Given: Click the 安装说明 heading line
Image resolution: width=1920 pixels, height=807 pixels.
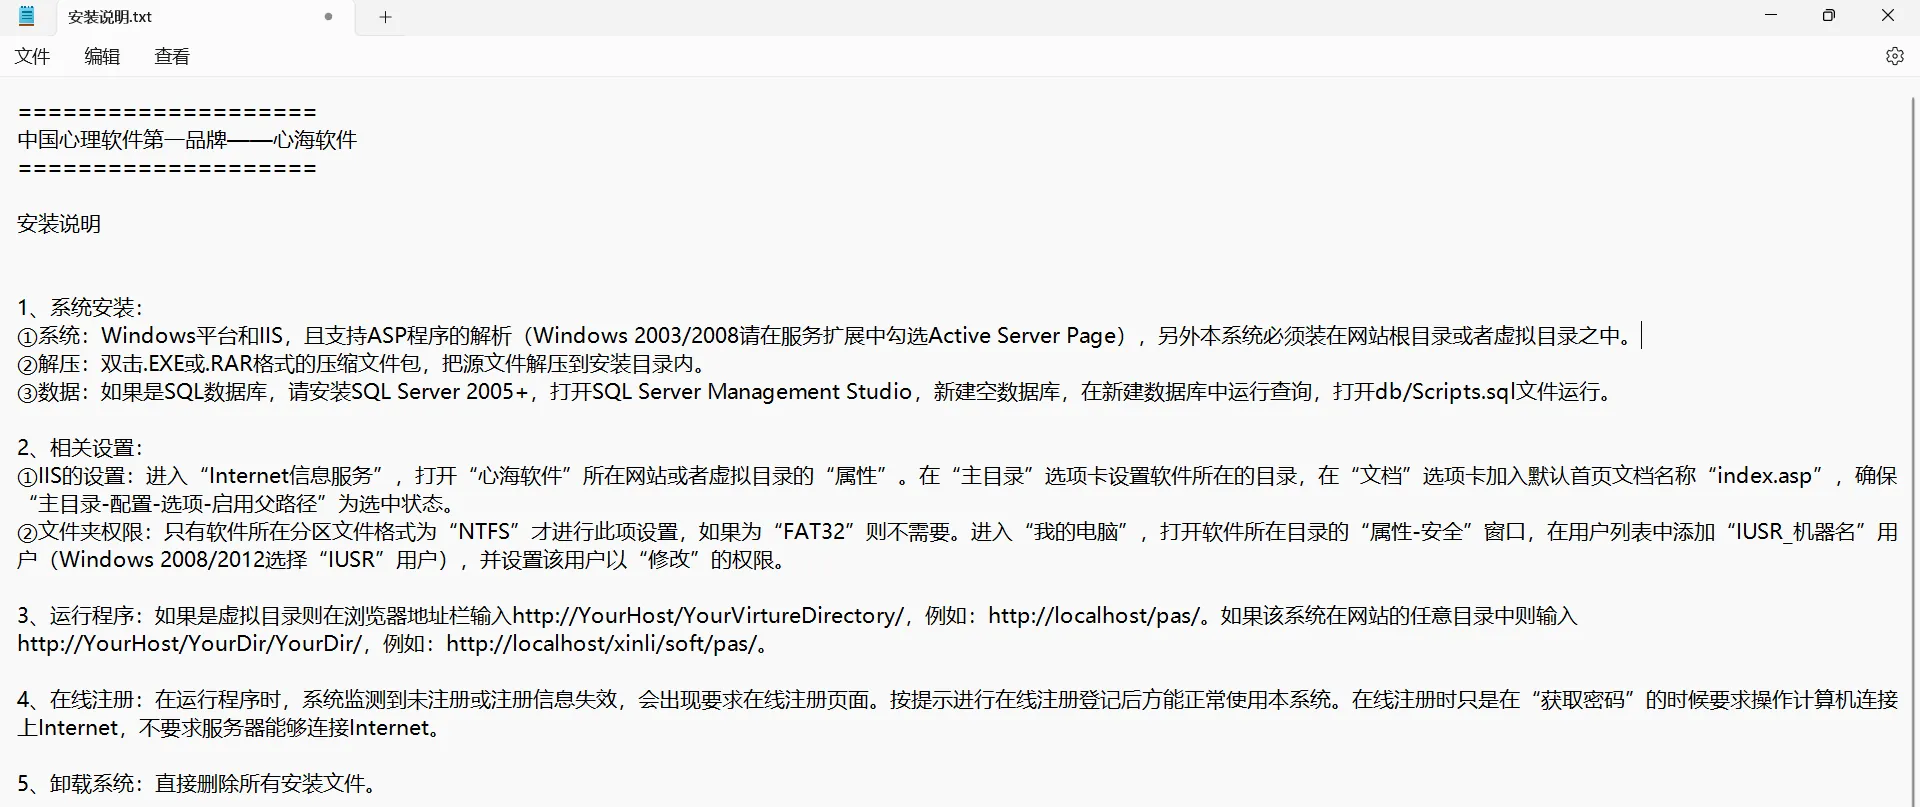Looking at the screenshot, I should 59,224.
